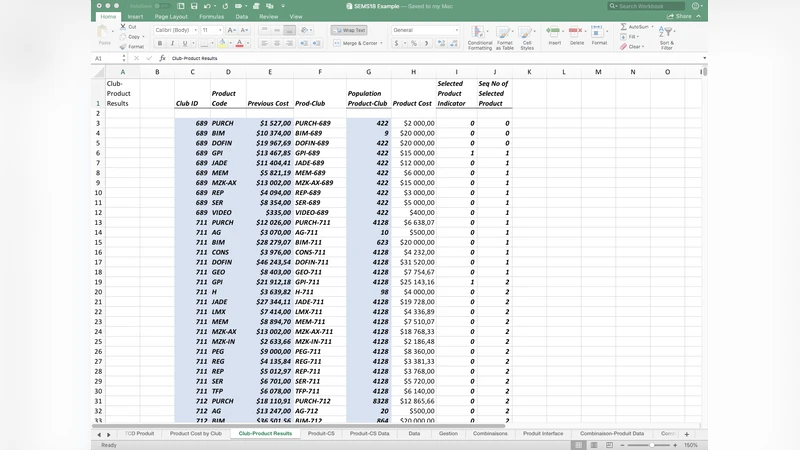
Task: Open the Product Cost by Club sheet
Action: 196,434
